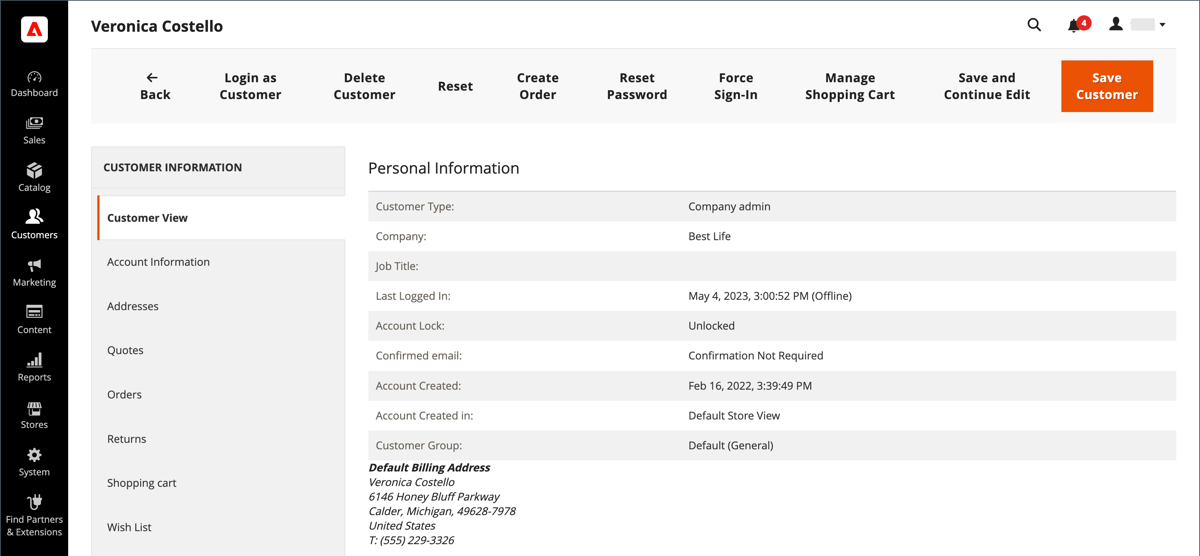The width and height of the screenshot is (1200, 556).
Task: Click Login as Customer
Action: pyautogui.click(x=250, y=86)
